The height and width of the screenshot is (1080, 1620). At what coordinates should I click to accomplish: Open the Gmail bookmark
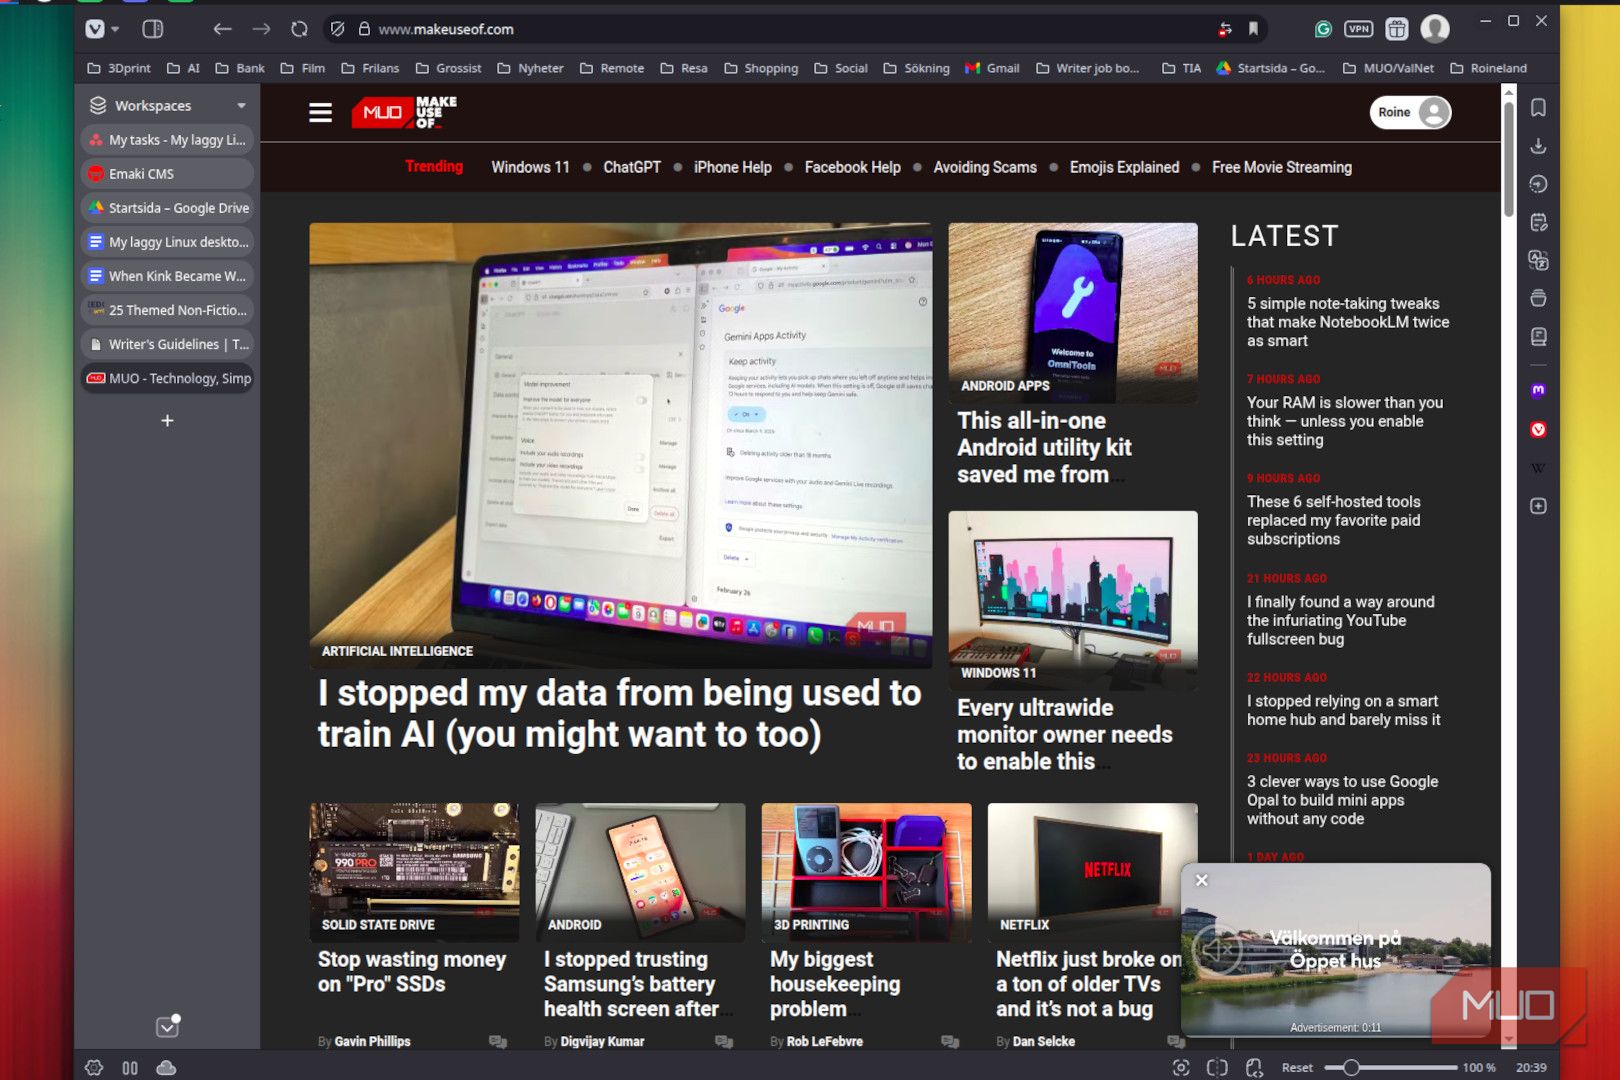pos(992,68)
